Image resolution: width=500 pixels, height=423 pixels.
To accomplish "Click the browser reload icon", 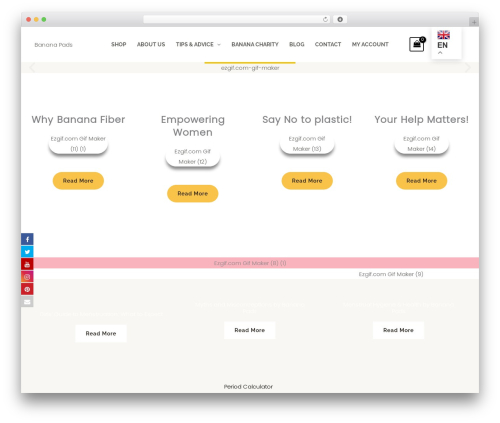I will [325, 20].
